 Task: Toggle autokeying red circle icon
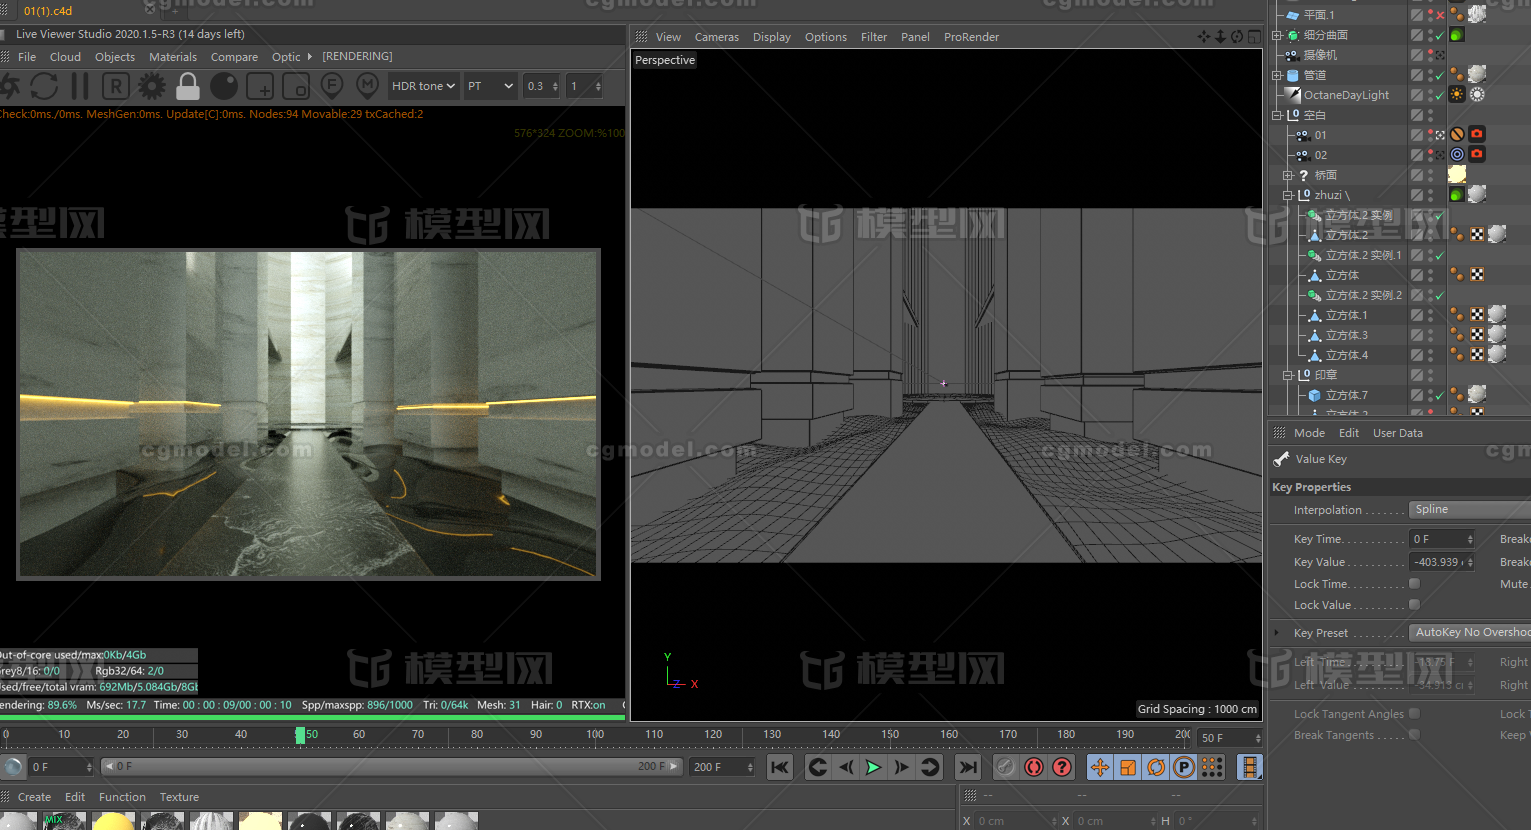pyautogui.click(x=1034, y=767)
